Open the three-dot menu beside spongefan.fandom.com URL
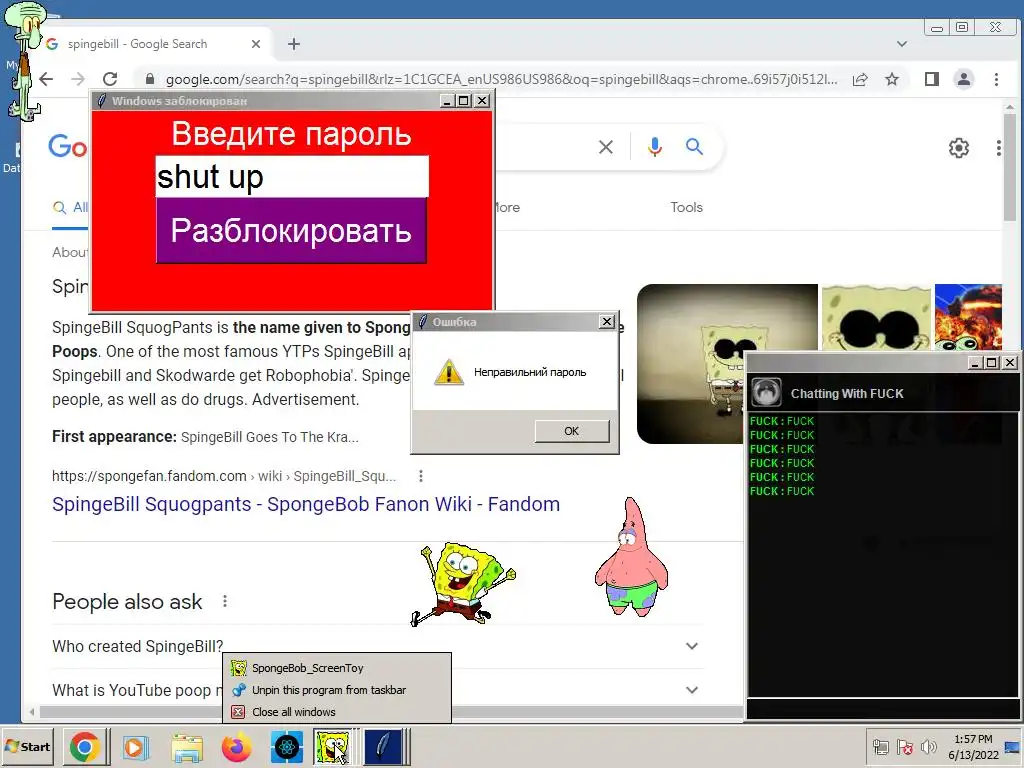Image resolution: width=1024 pixels, height=768 pixels. [x=421, y=476]
